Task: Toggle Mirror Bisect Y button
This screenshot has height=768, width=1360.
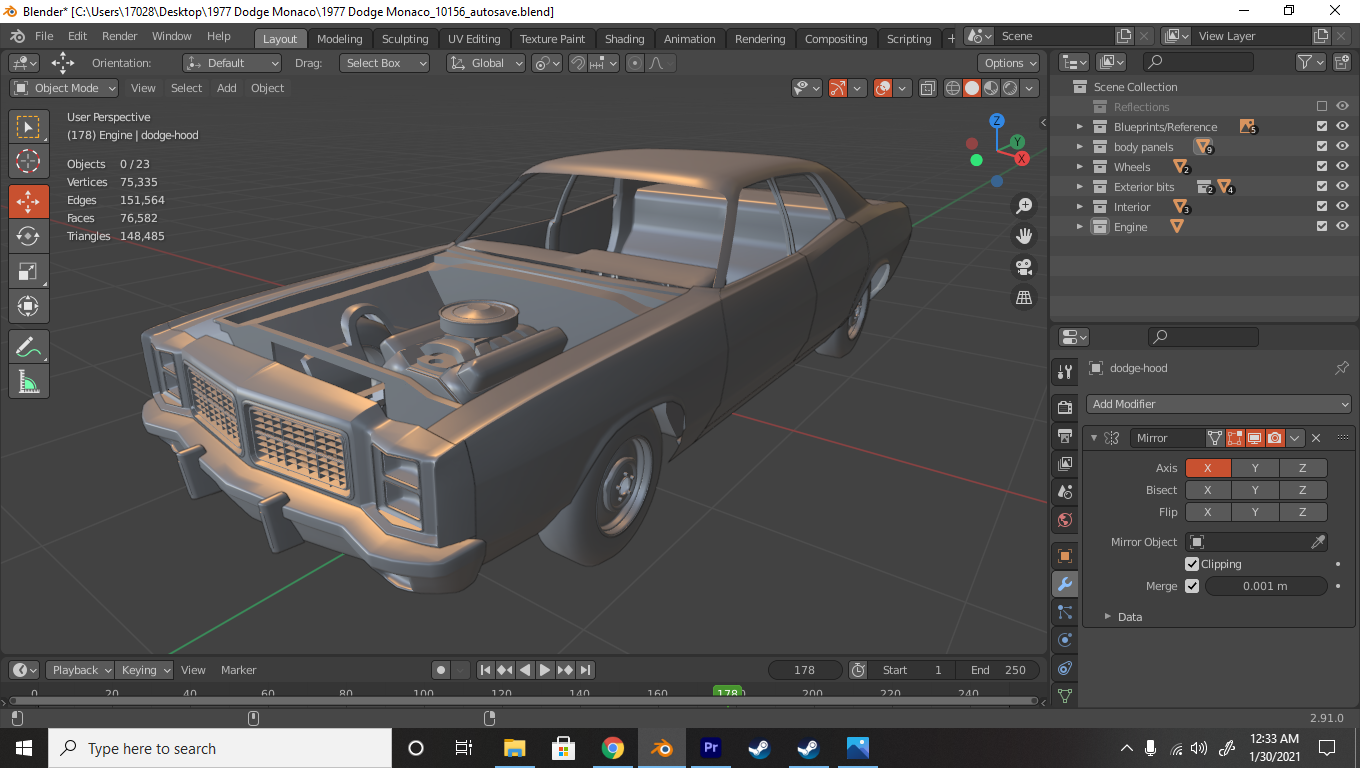Action: [x=1255, y=490]
